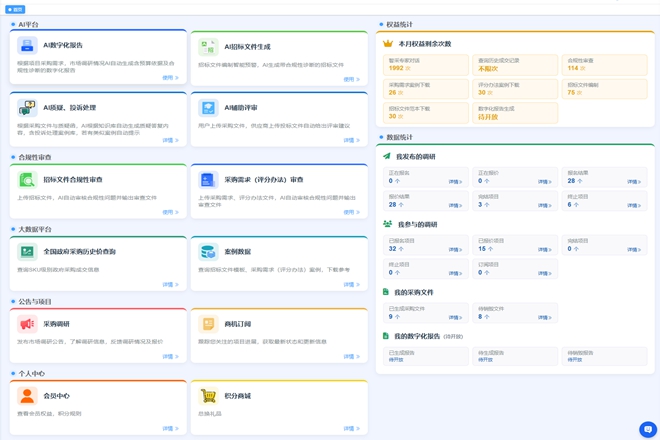Image resolution: width=660 pixels, height=440 pixels.
Task: Open 详情 link on AI辅助评审 card
Action: click(x=351, y=140)
